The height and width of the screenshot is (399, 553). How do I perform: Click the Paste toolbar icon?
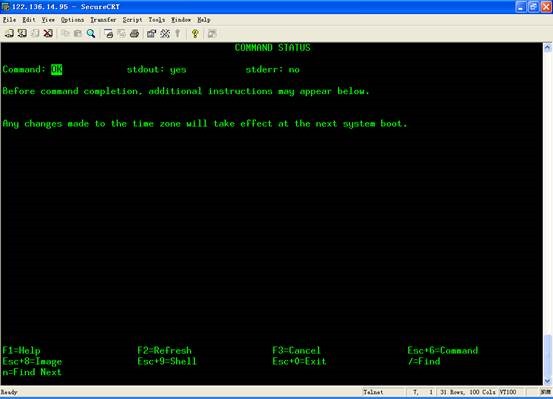tap(78, 34)
